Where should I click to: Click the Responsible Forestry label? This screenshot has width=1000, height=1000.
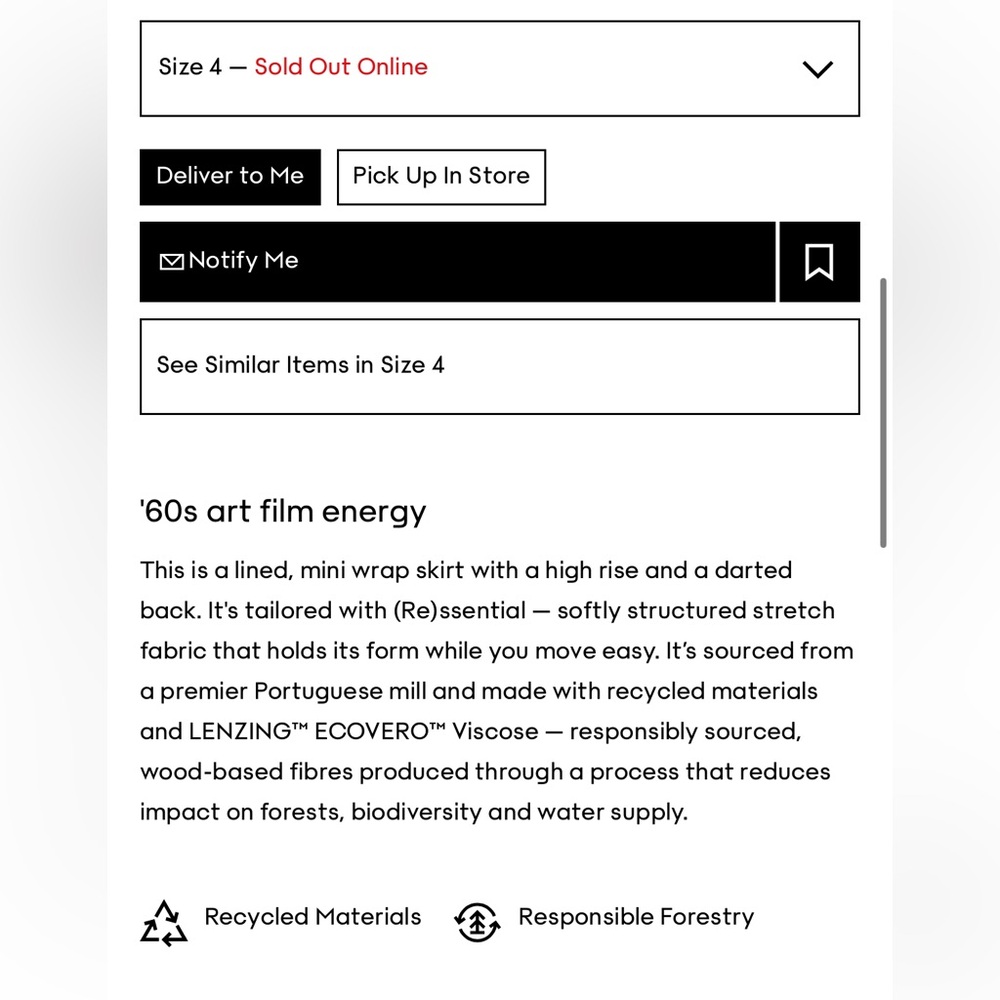[636, 917]
